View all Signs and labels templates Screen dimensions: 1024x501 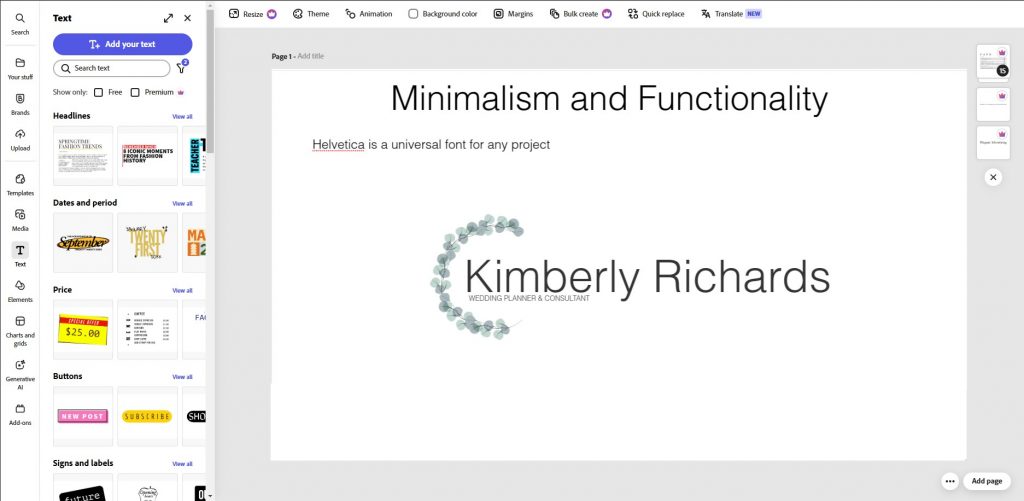pyautogui.click(x=182, y=464)
